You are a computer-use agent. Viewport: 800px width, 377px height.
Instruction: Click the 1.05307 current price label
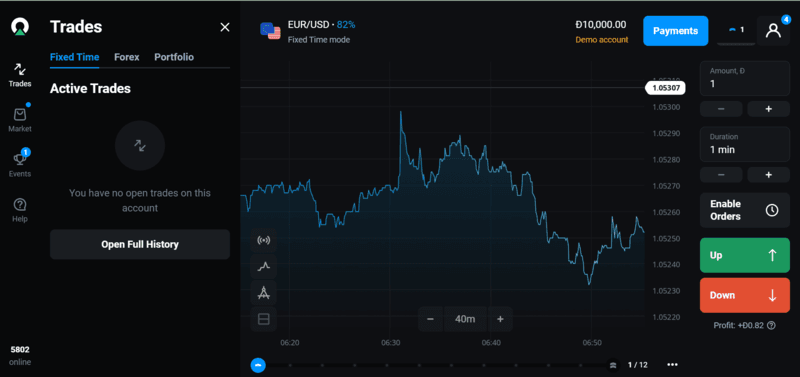coord(665,88)
